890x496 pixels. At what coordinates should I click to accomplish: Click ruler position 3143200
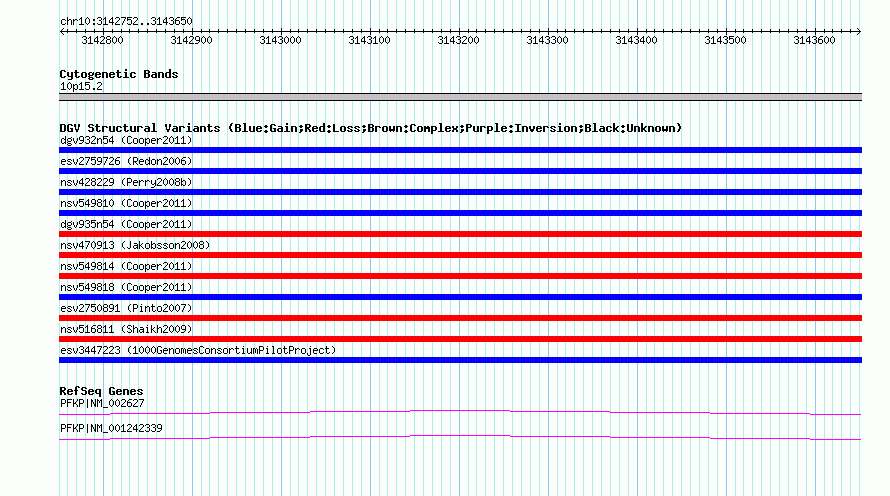(459, 40)
